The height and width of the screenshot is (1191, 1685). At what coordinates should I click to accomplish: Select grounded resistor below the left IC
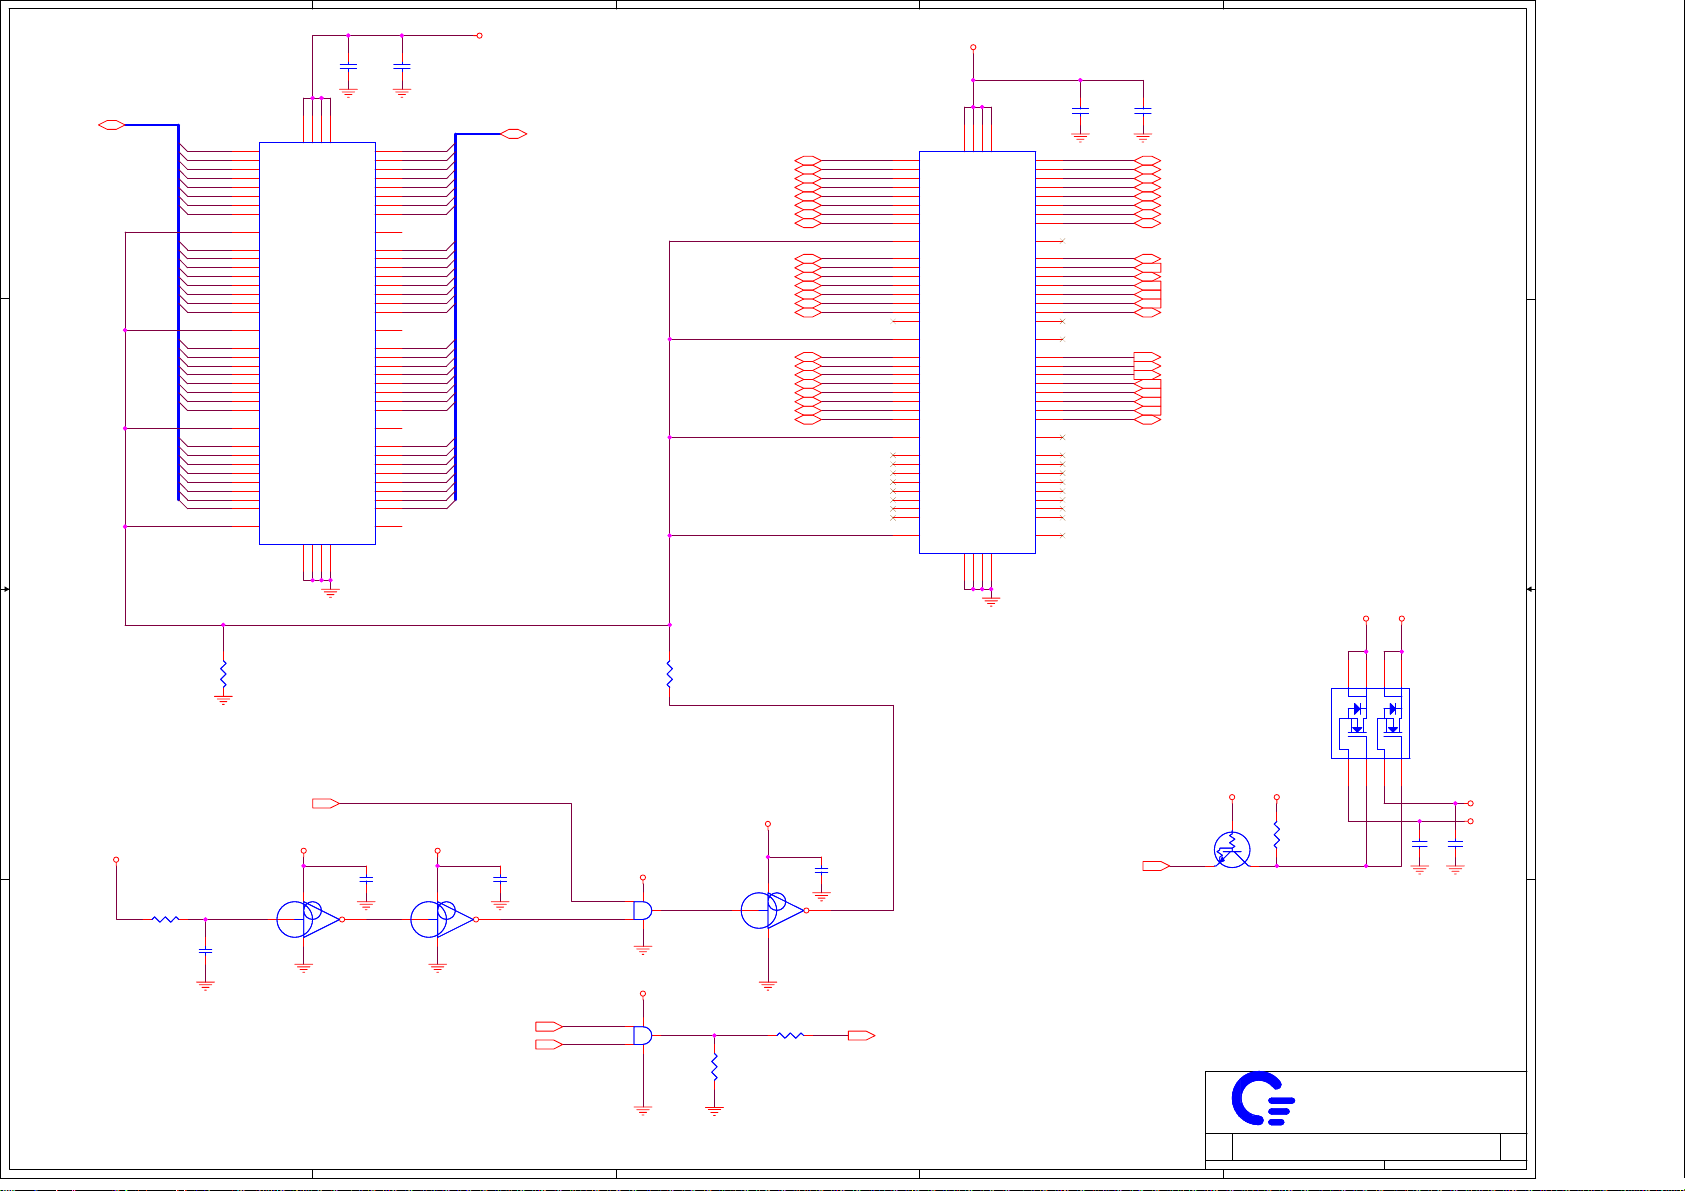click(x=223, y=673)
